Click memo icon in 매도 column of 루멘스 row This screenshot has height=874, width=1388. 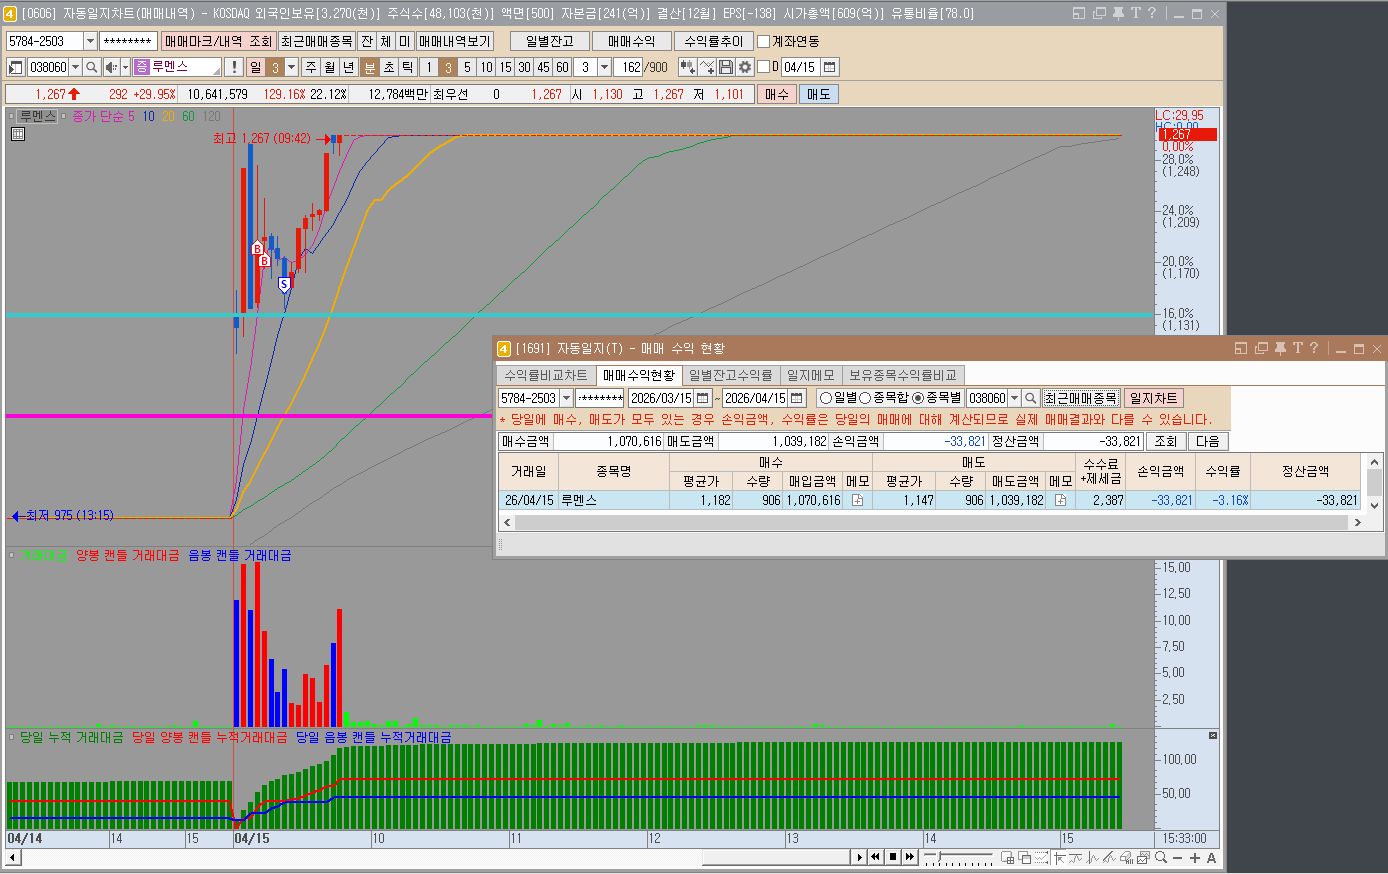1060,500
